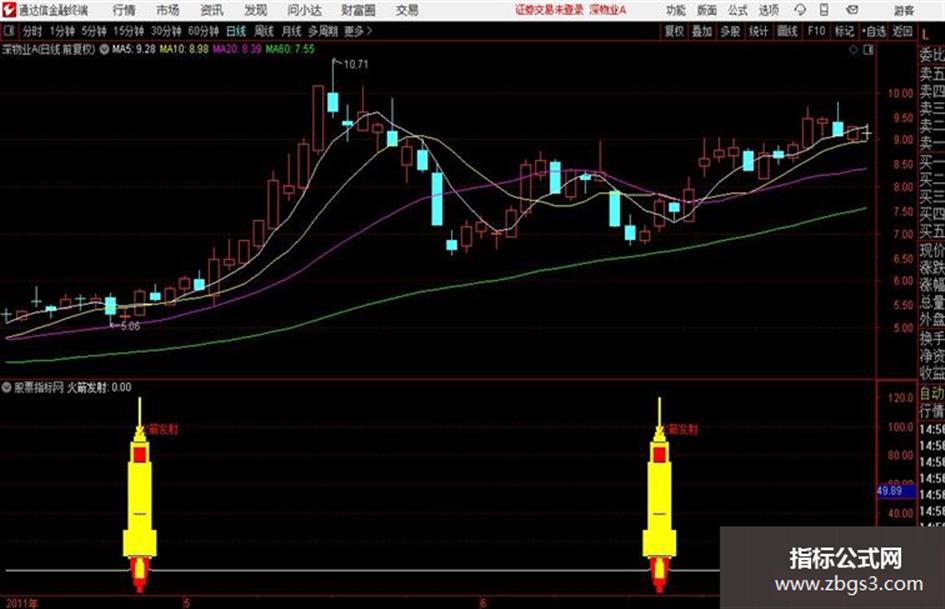
Task: Switch to the 60分钟 period tab
Action: [203, 31]
